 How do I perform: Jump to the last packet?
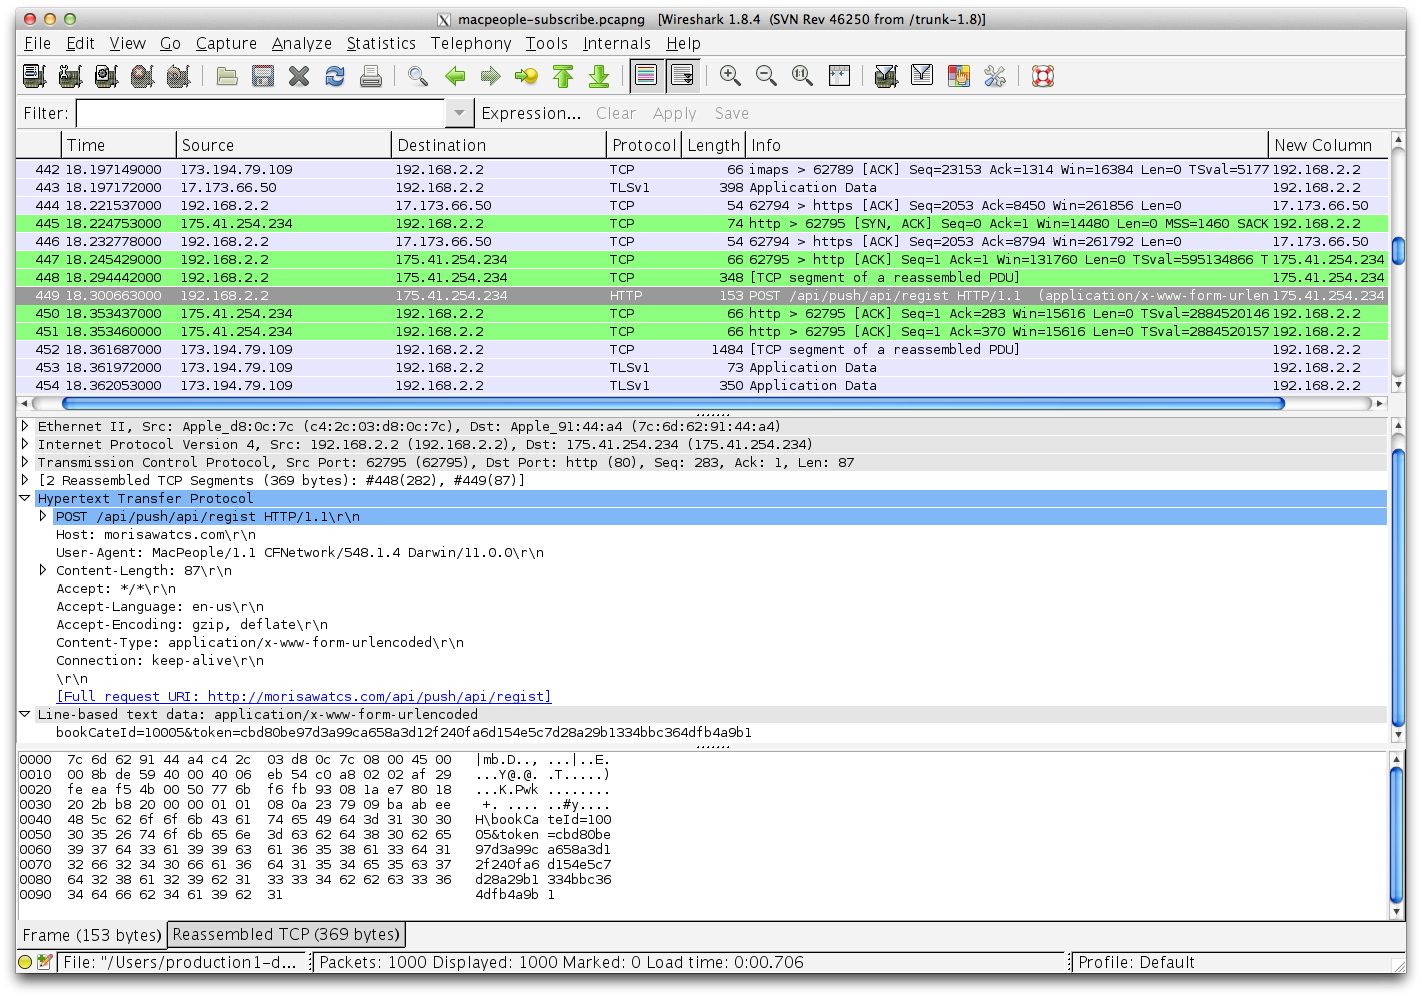click(x=599, y=76)
